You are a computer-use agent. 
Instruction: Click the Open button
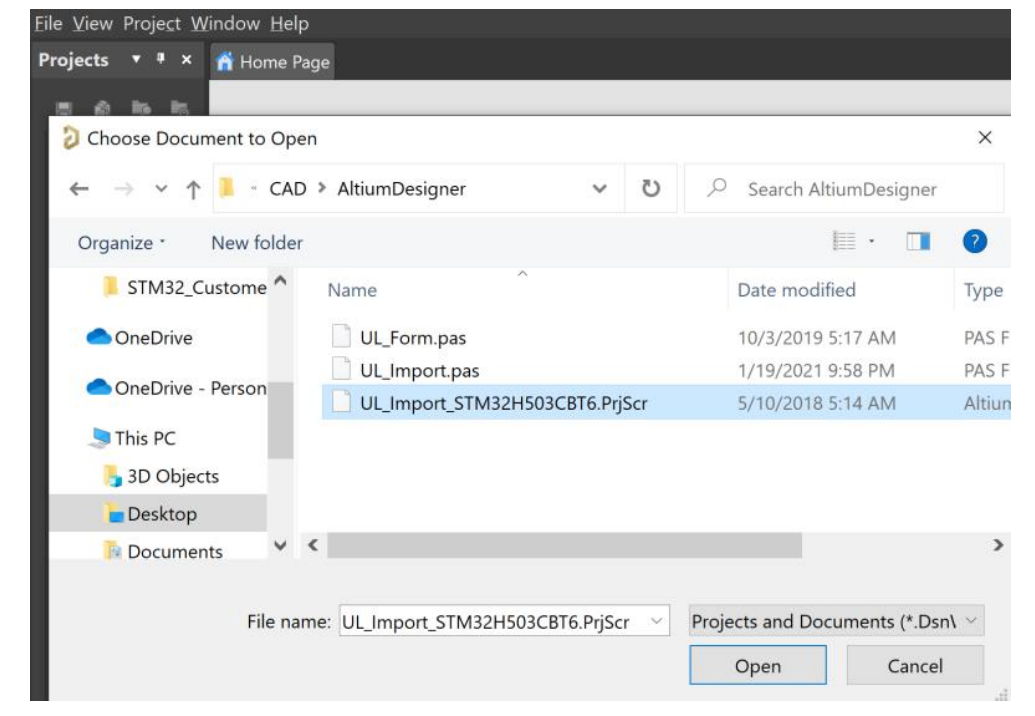coord(758,665)
